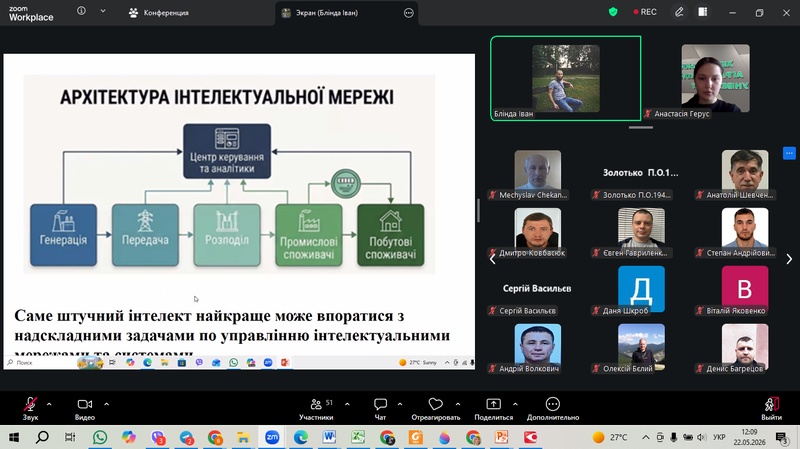Click the annotation pencil icon in title bar
The height and width of the screenshot is (449, 800).
pos(679,12)
